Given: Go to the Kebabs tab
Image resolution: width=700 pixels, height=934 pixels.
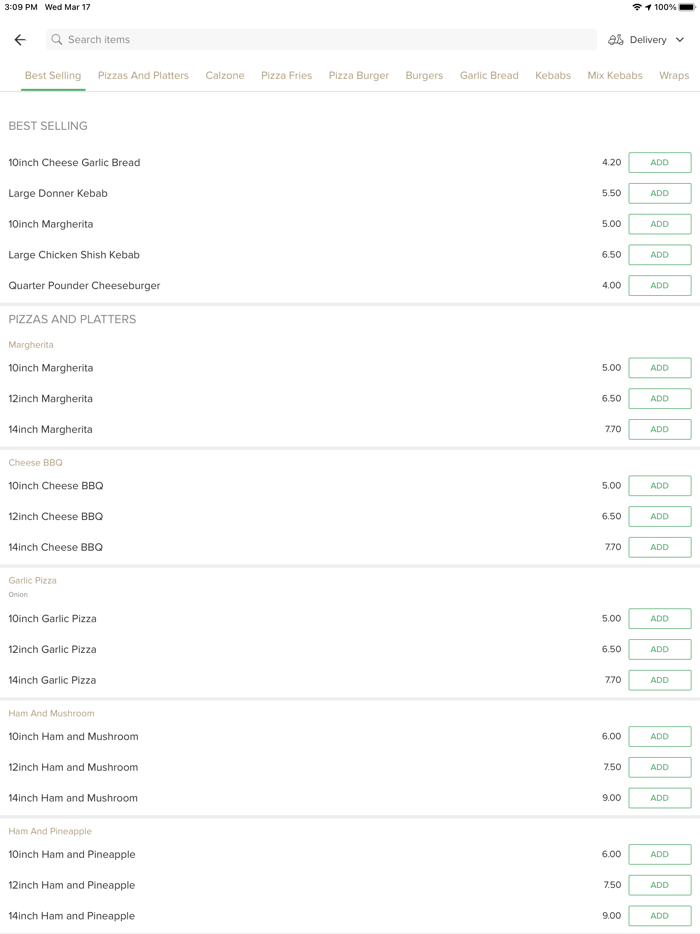Looking at the screenshot, I should click(553, 76).
